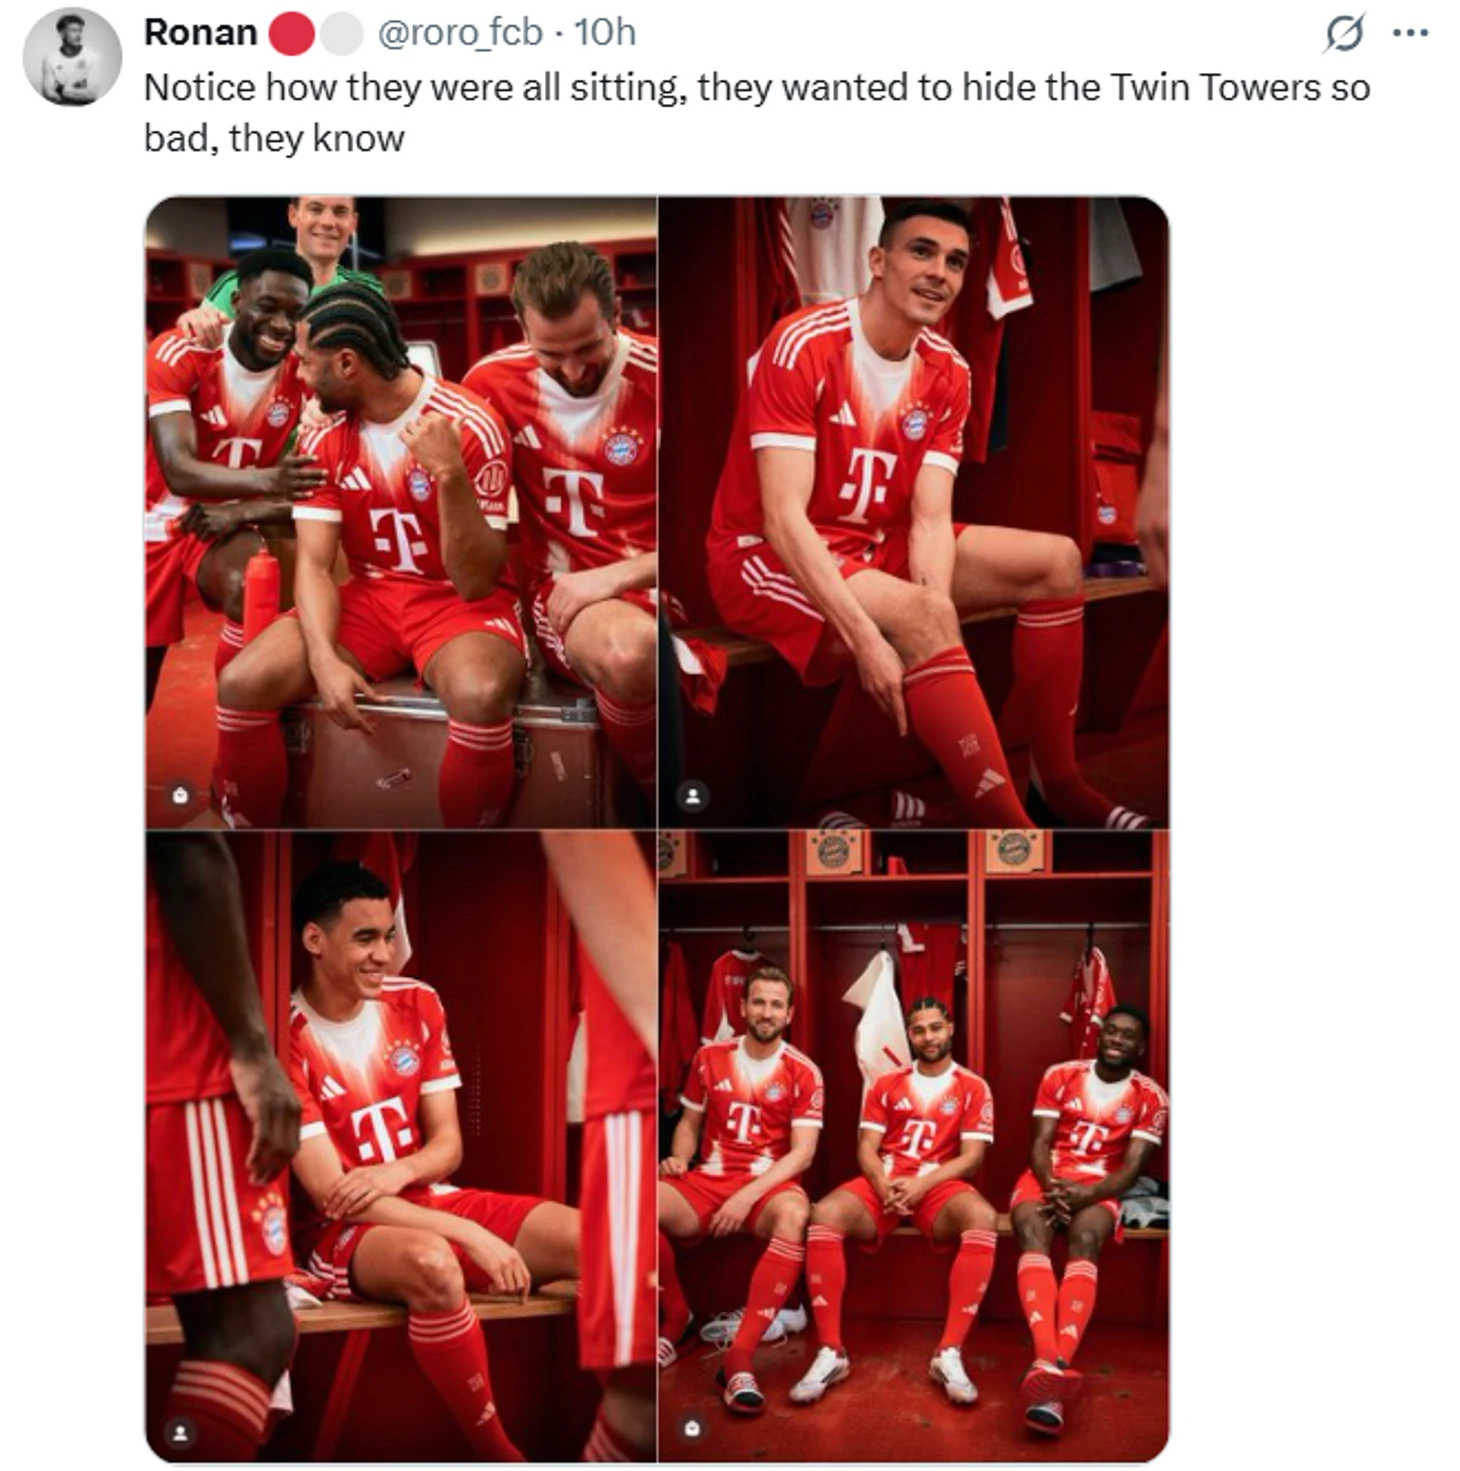Open bottom-right photo of three seated players
Viewport: 1460px width, 1471px height.
pos(914,1146)
